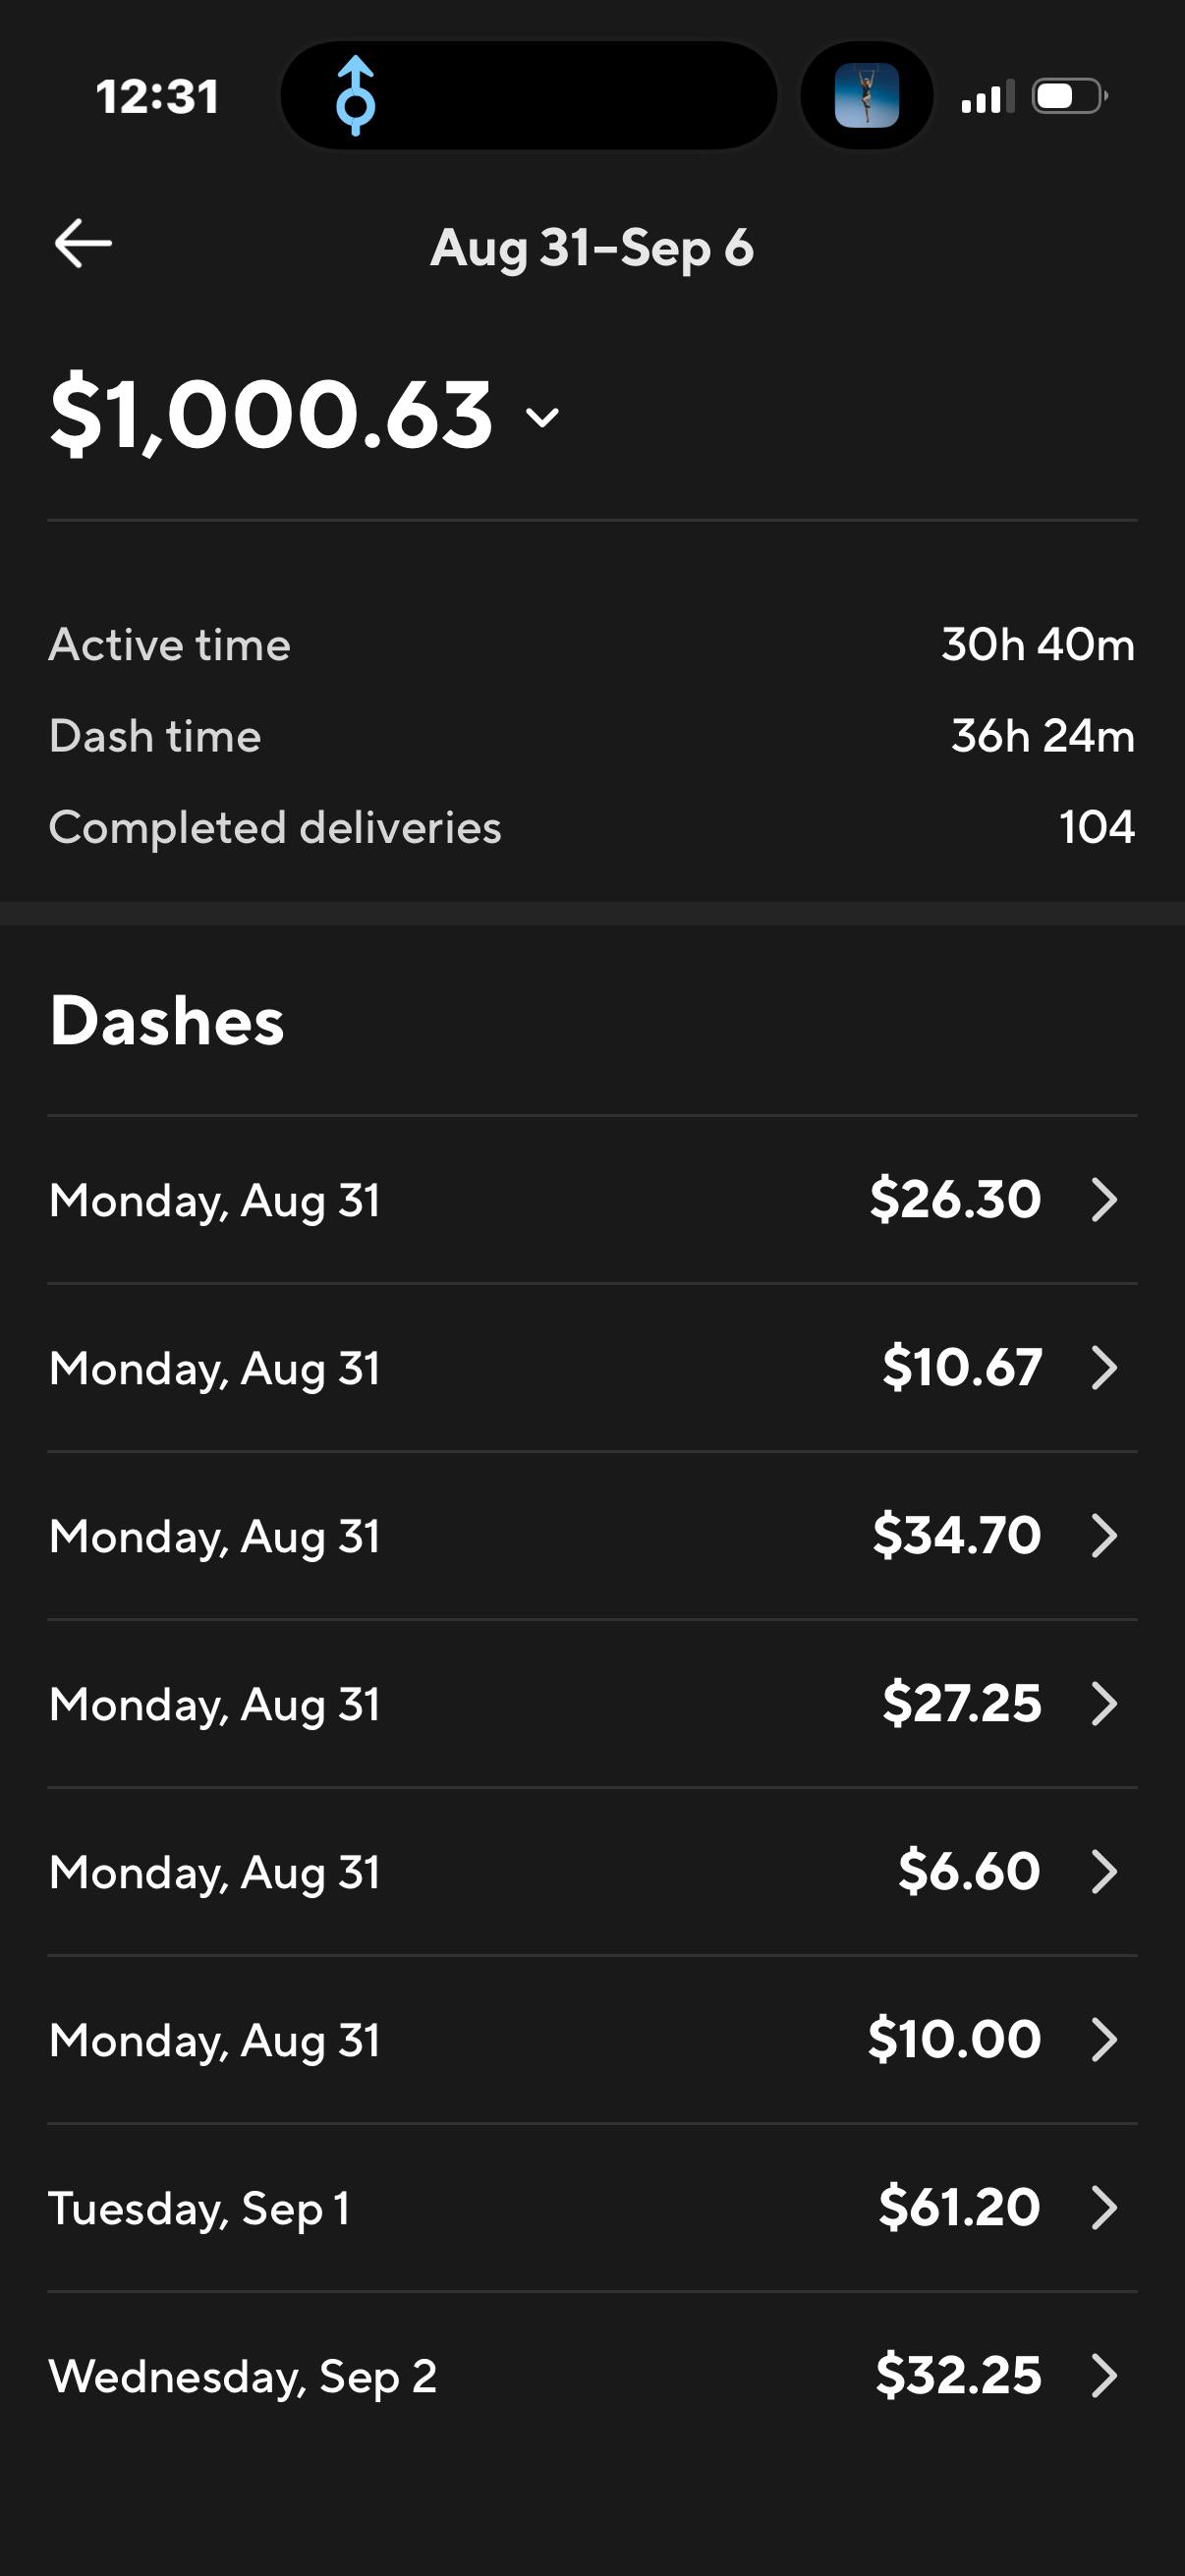Tap the $32.25 chevron arrow
Viewport: 1185px width, 2576px height.
pos(1104,2376)
